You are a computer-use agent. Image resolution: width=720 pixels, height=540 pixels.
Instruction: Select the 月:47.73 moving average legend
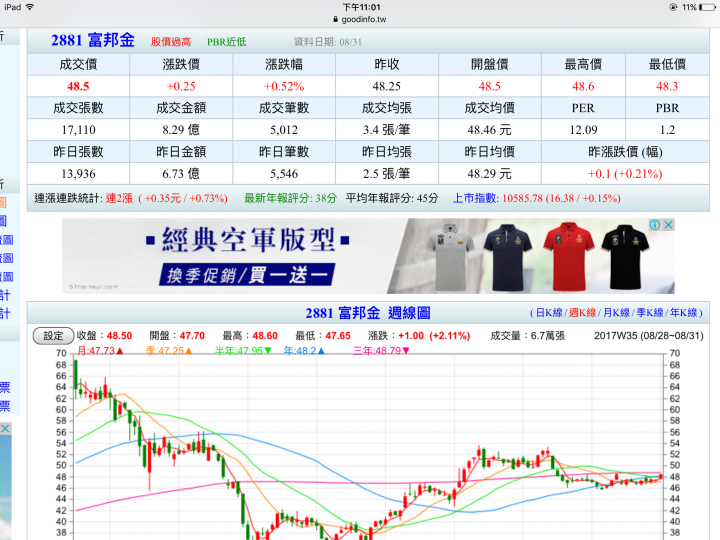point(100,351)
